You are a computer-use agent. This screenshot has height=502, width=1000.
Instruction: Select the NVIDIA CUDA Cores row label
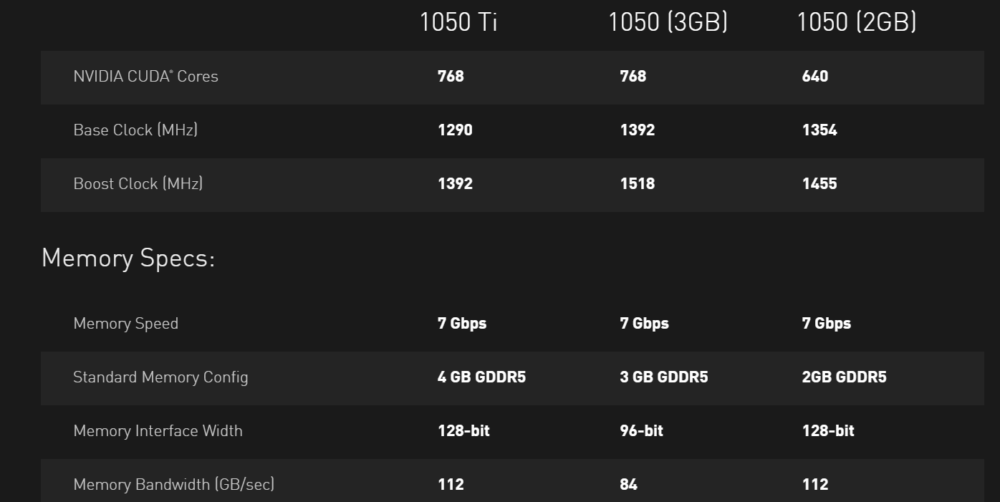coord(145,77)
